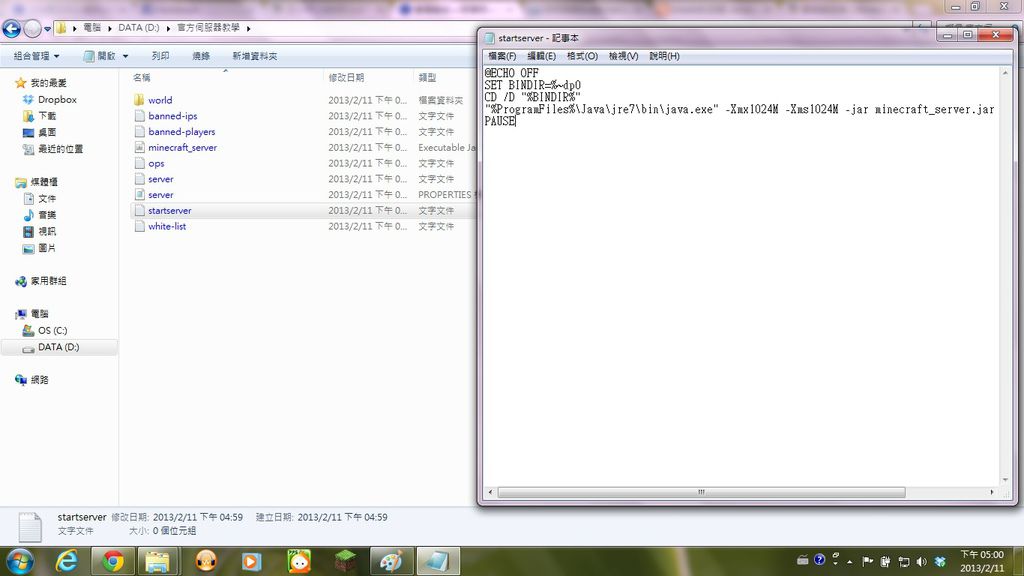Click the Notepad horizontal scrollbar thumb
This screenshot has width=1024, height=576.
point(701,492)
